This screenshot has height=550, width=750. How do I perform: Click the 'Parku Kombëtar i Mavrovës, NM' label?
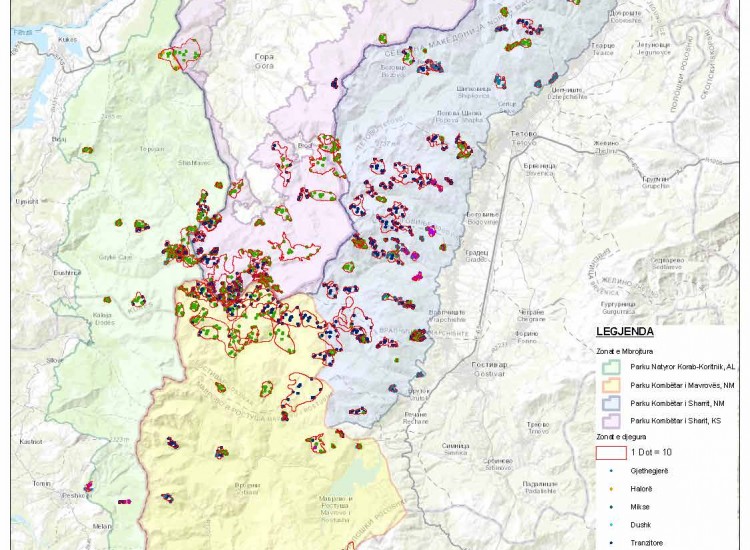tap(682, 385)
